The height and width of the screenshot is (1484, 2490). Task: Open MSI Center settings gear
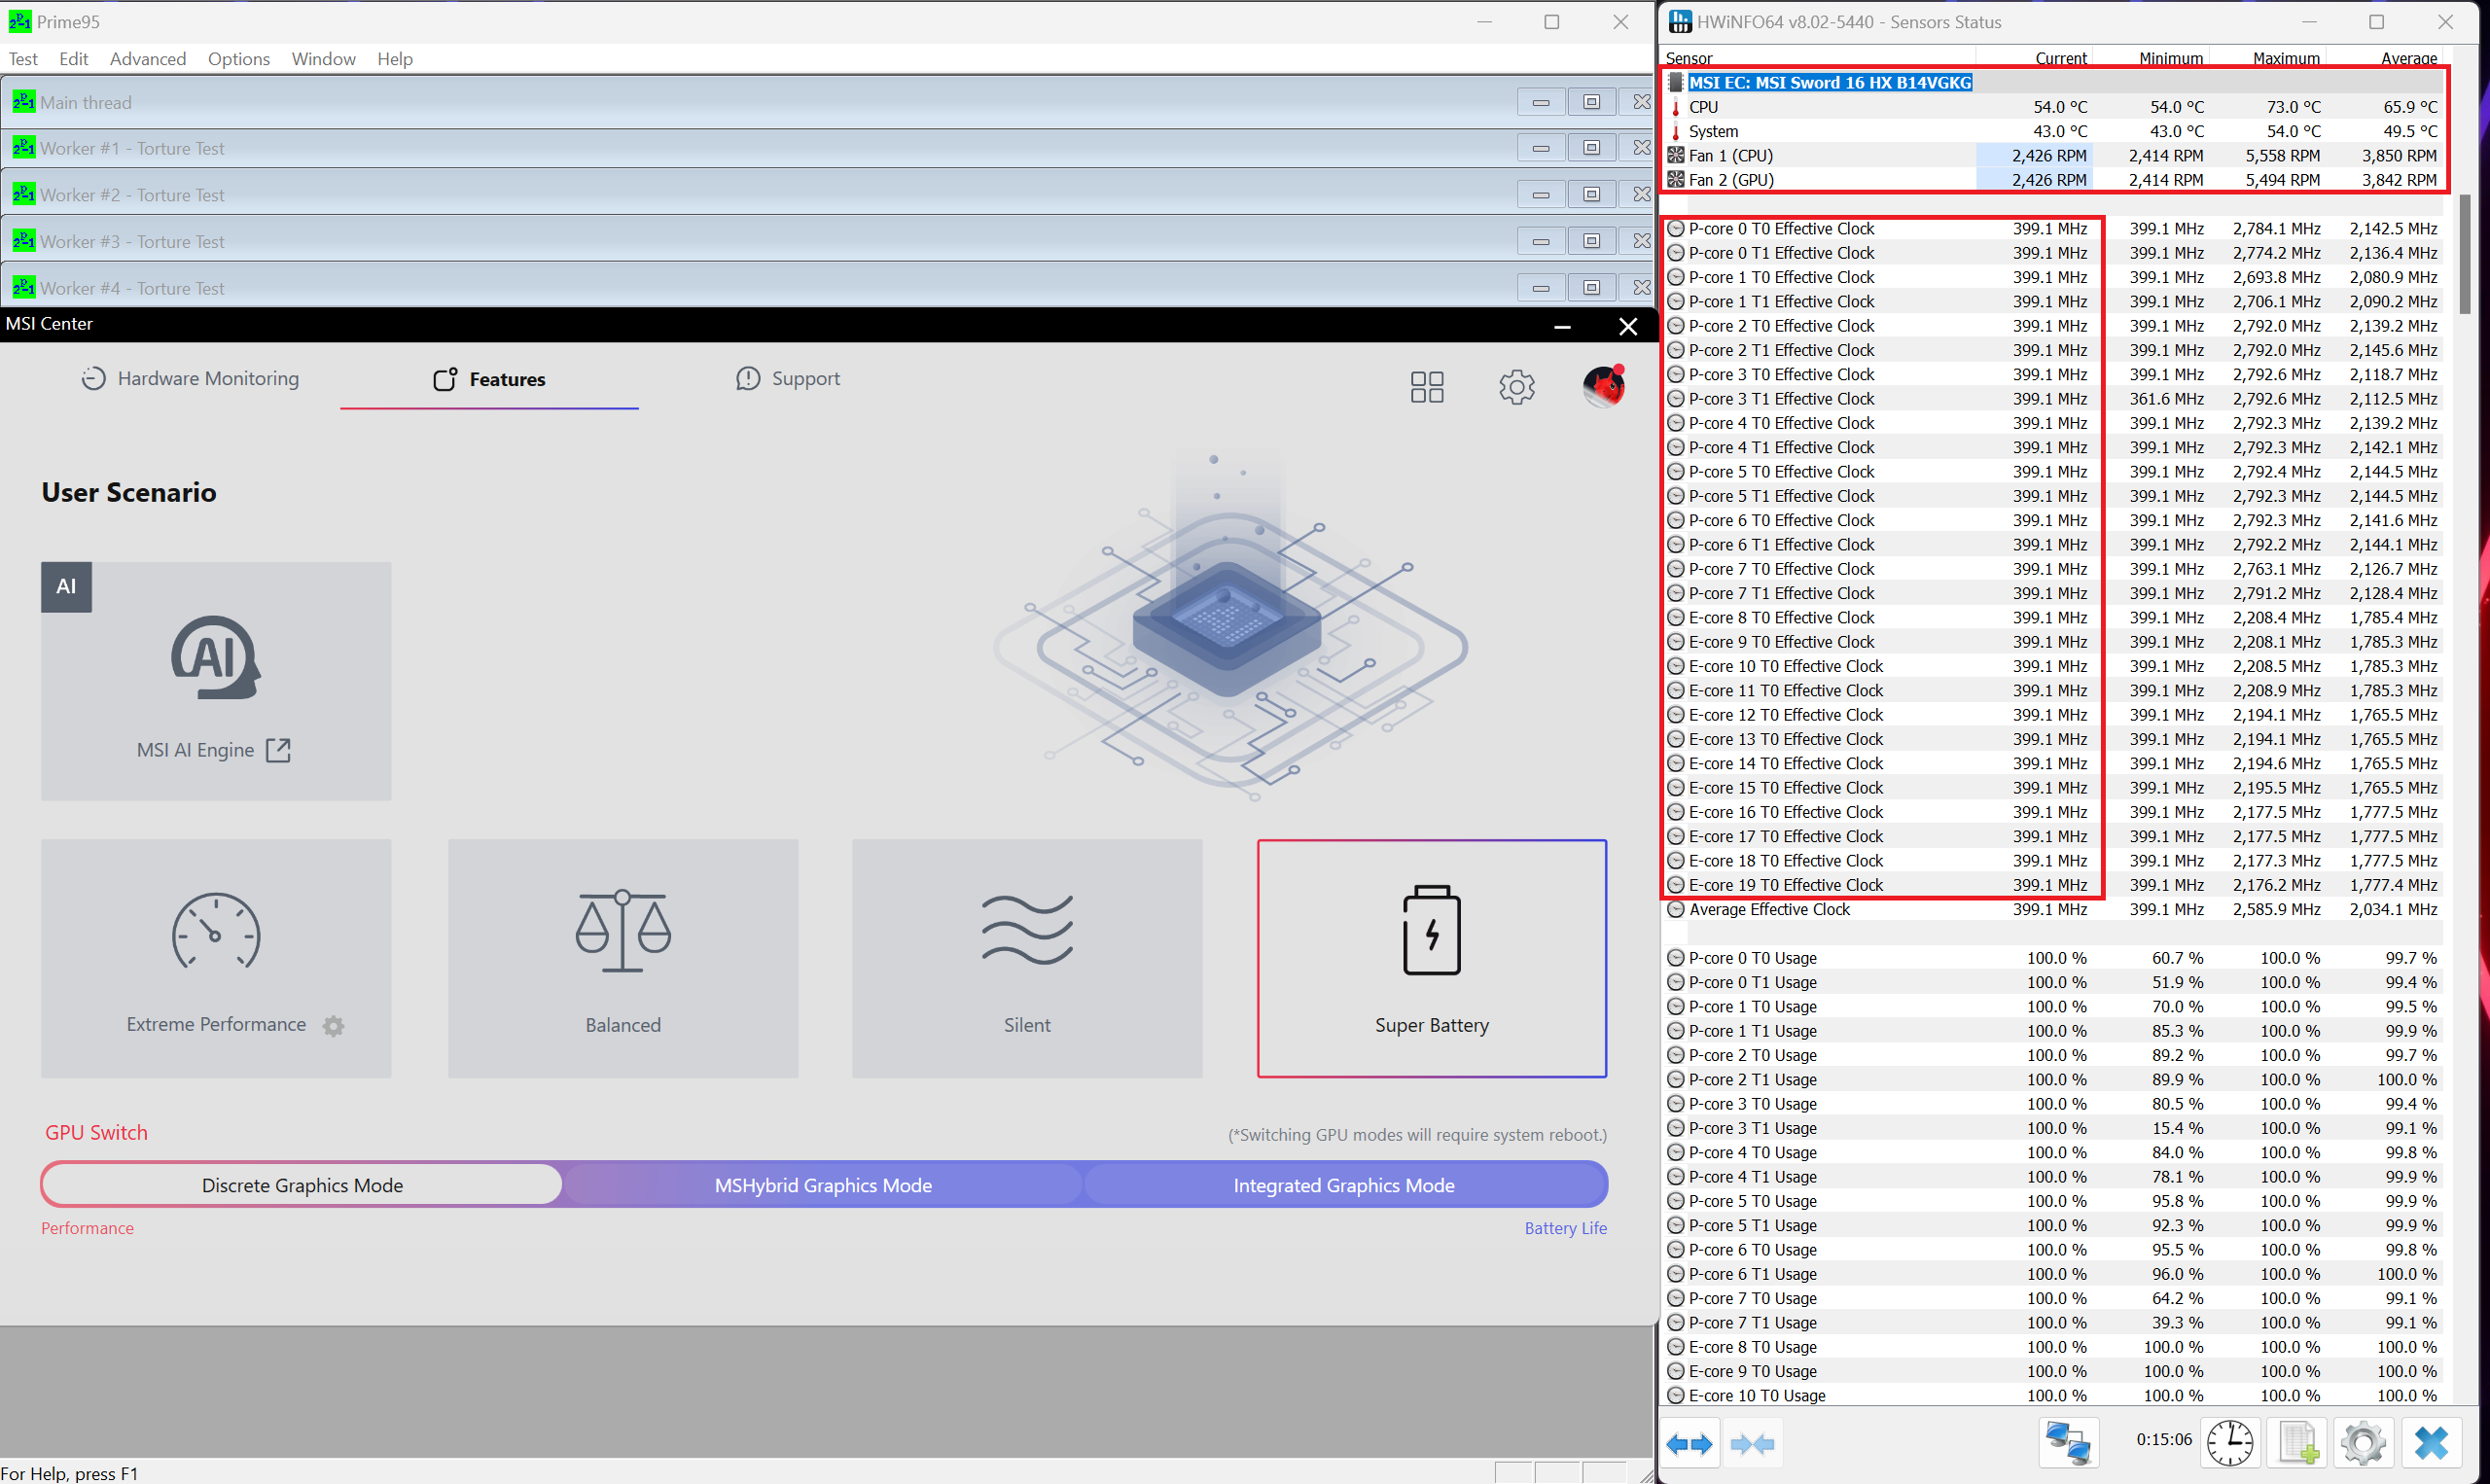(x=1517, y=387)
